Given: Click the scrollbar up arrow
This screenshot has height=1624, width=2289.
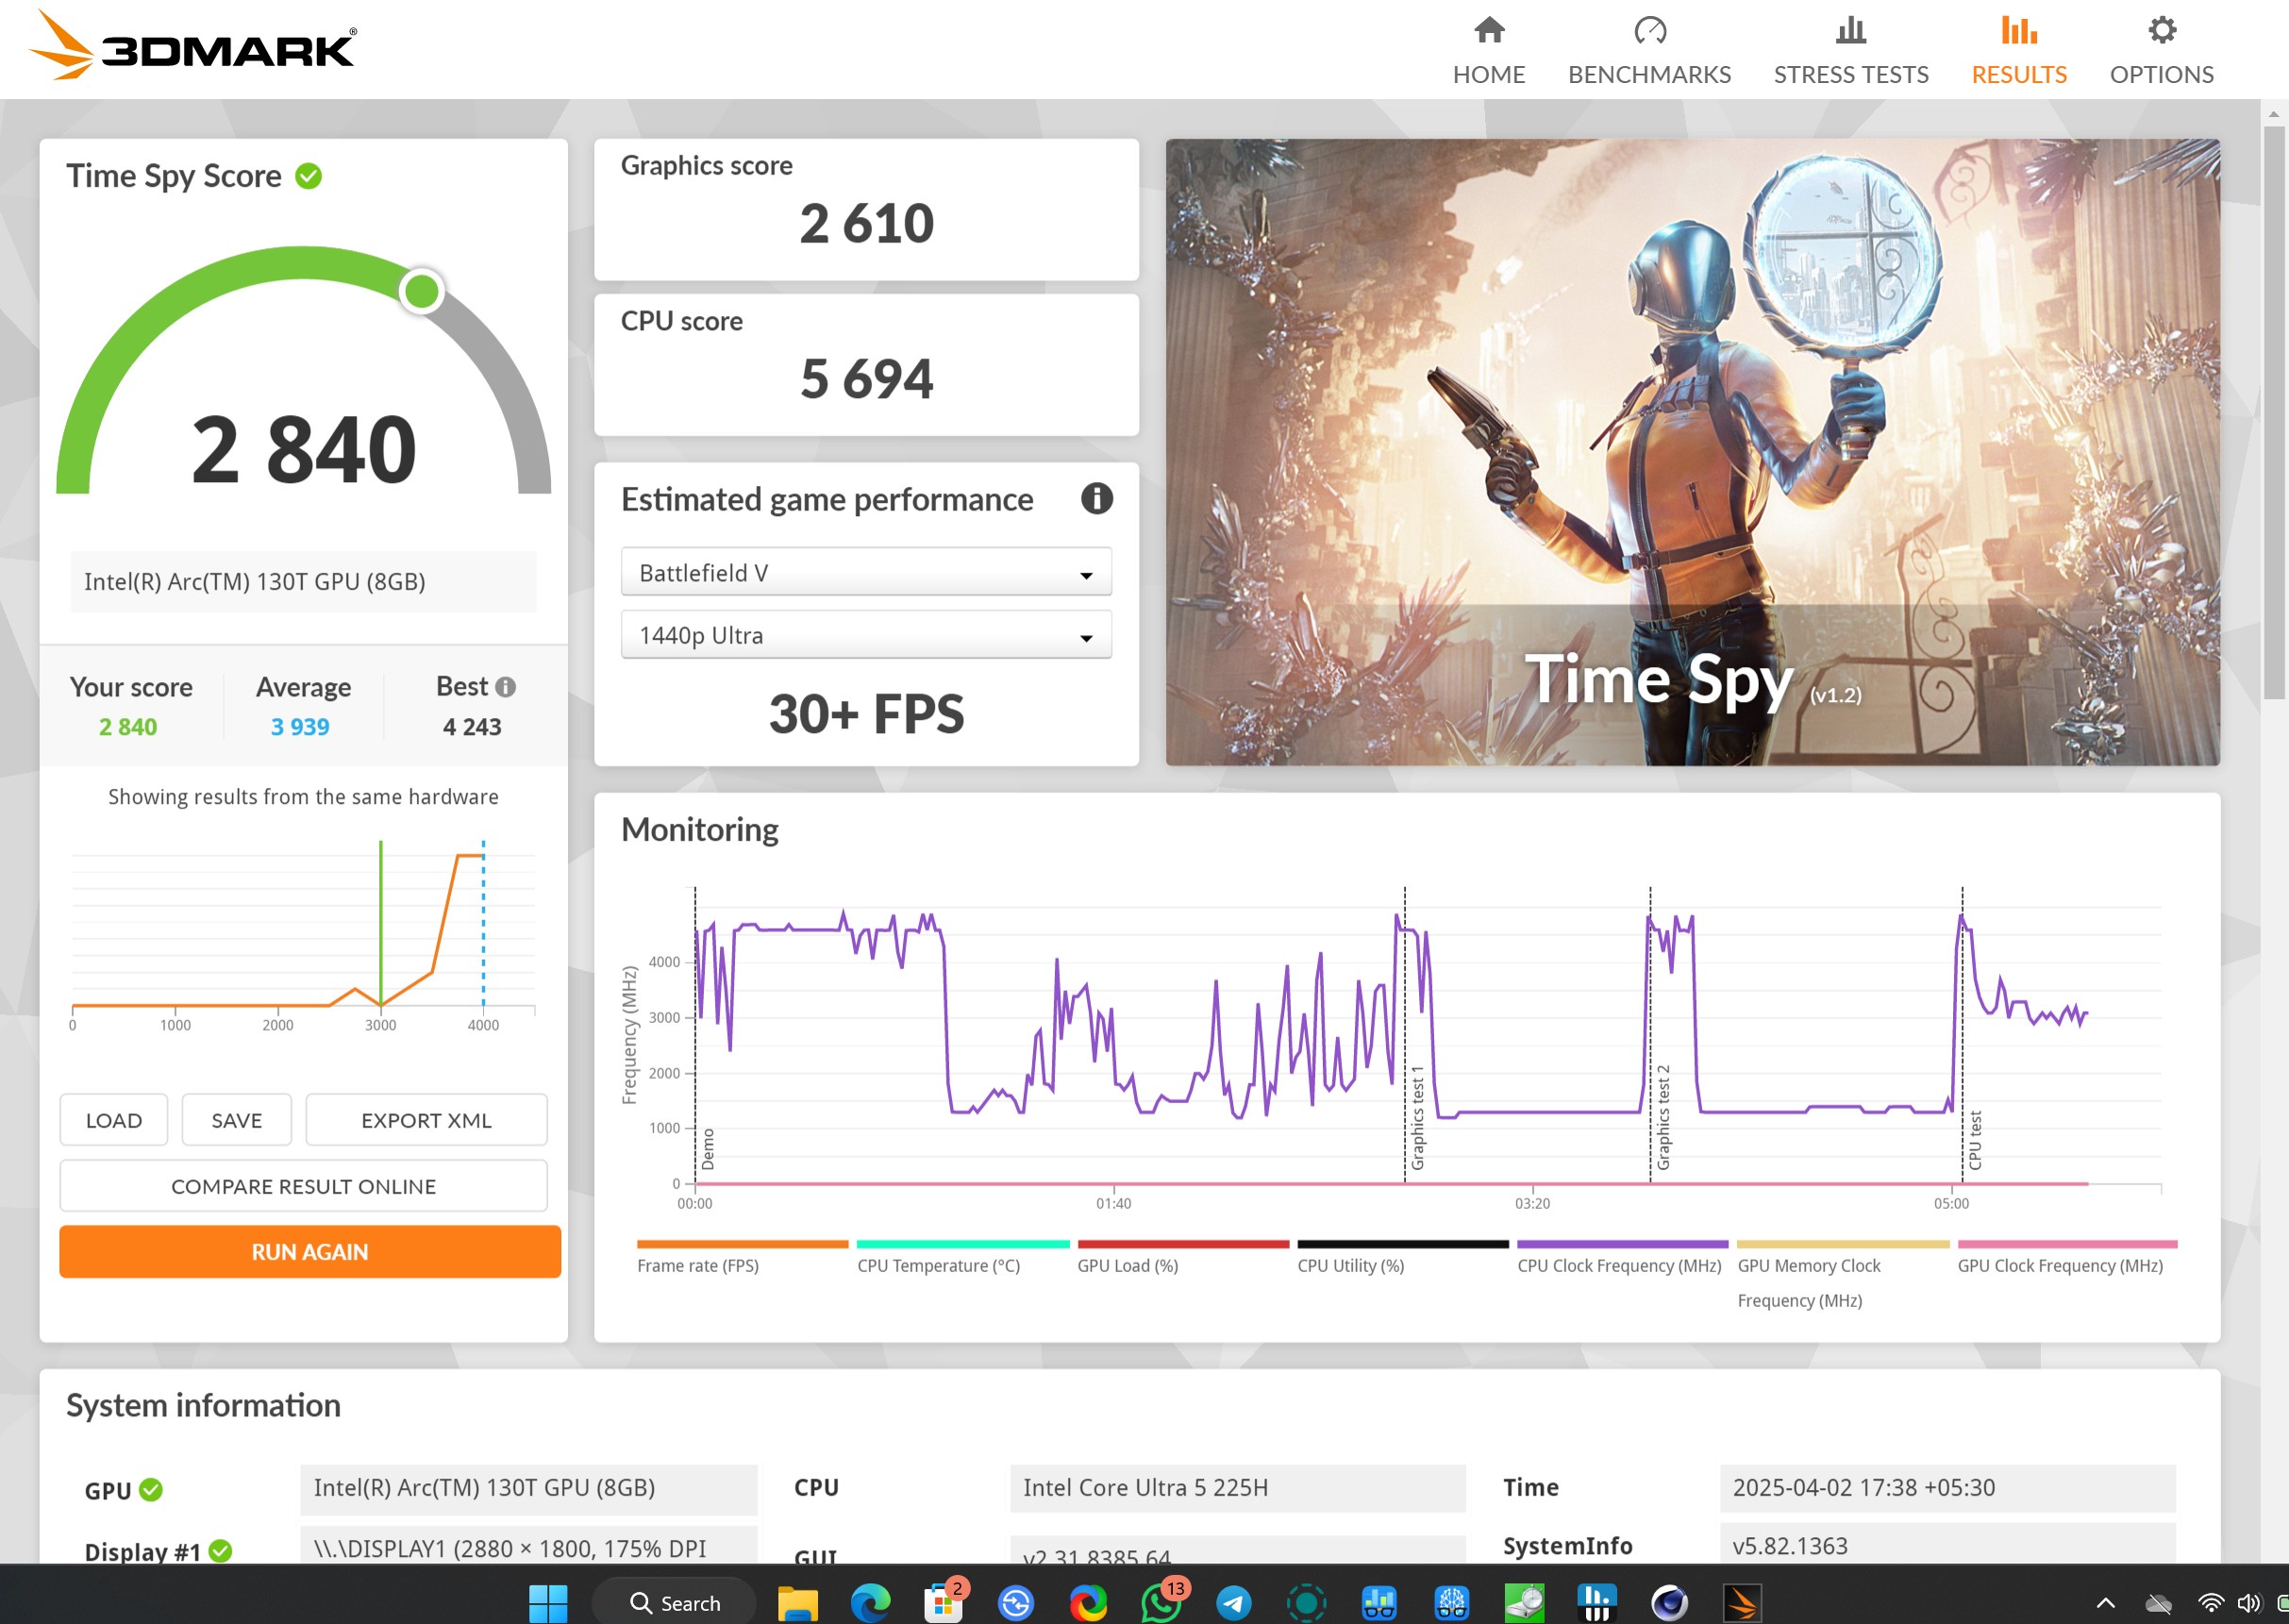Looking at the screenshot, I should pos(2273,113).
